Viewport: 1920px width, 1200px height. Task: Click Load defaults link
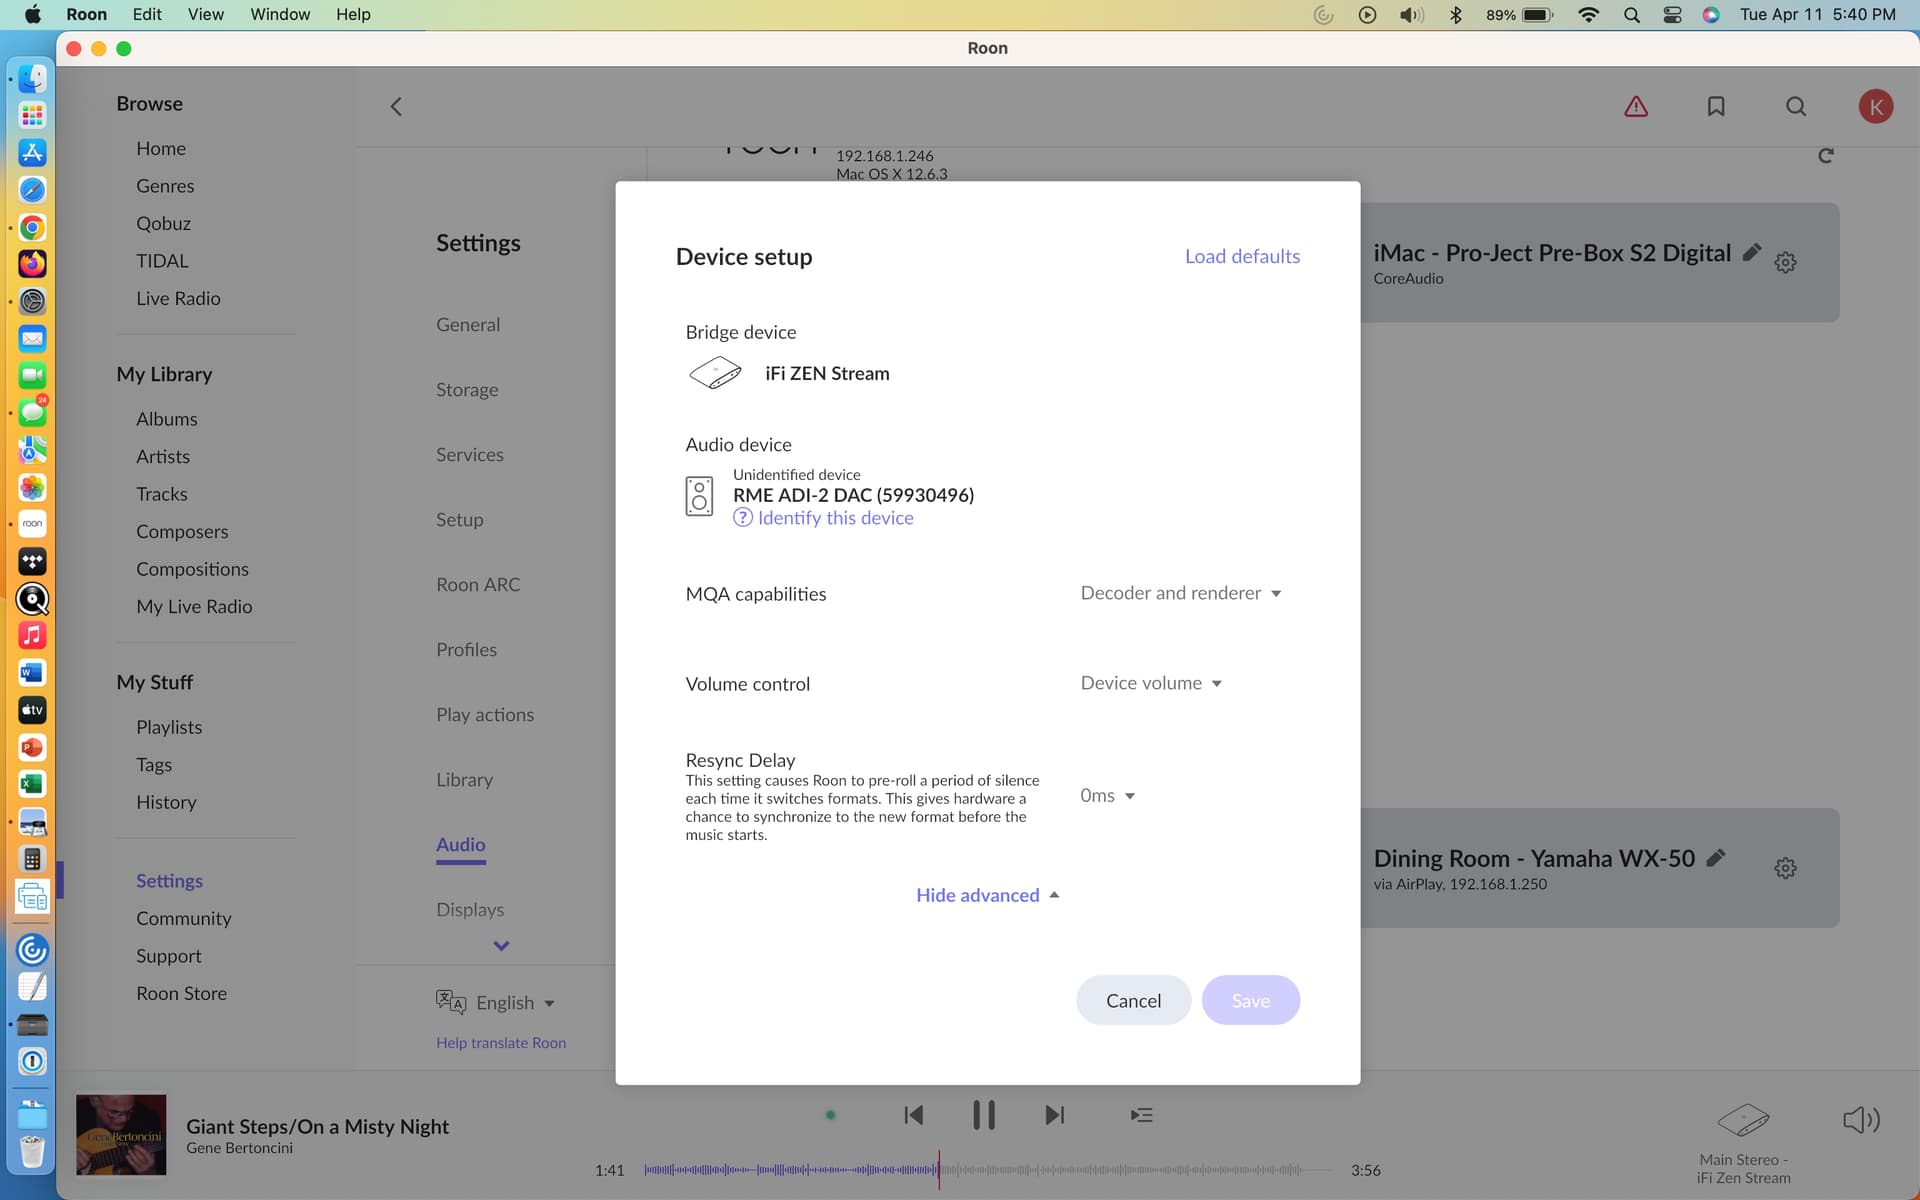coord(1242,256)
